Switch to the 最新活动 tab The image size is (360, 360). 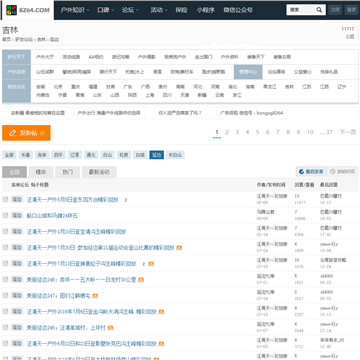(x=99, y=172)
